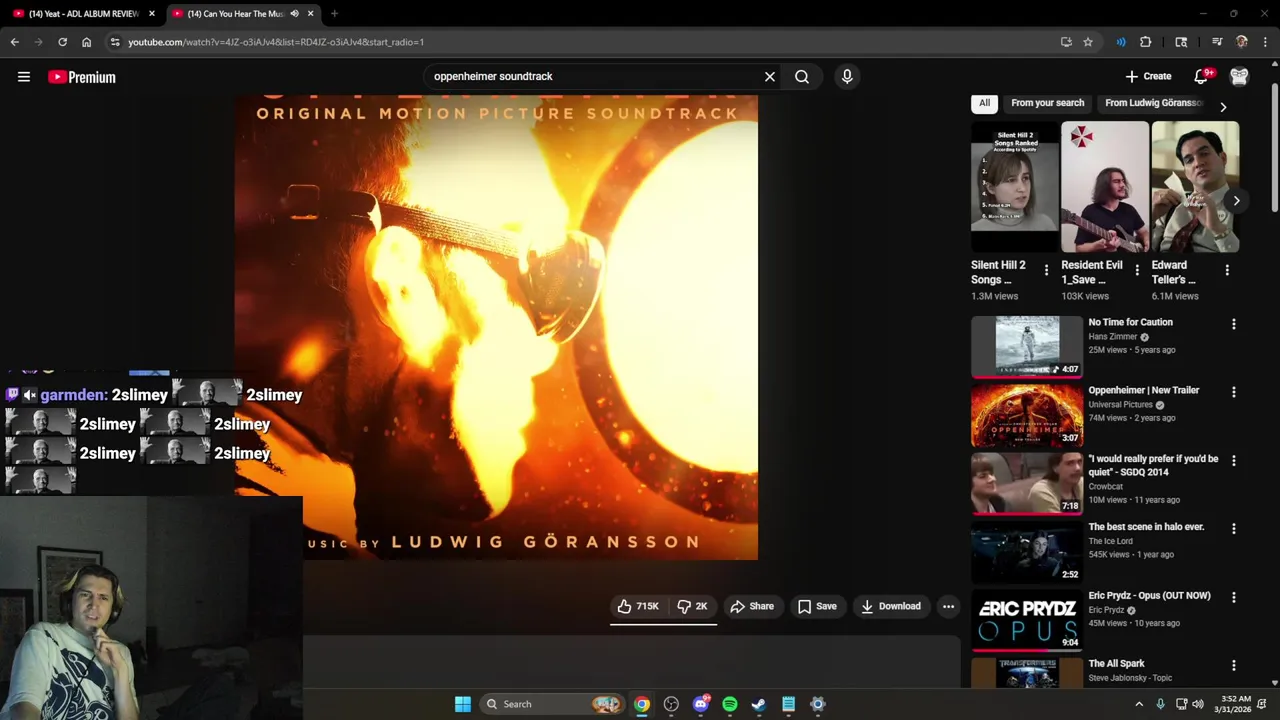Open Discord from the taskbar
The width and height of the screenshot is (1280, 720).
point(701,704)
